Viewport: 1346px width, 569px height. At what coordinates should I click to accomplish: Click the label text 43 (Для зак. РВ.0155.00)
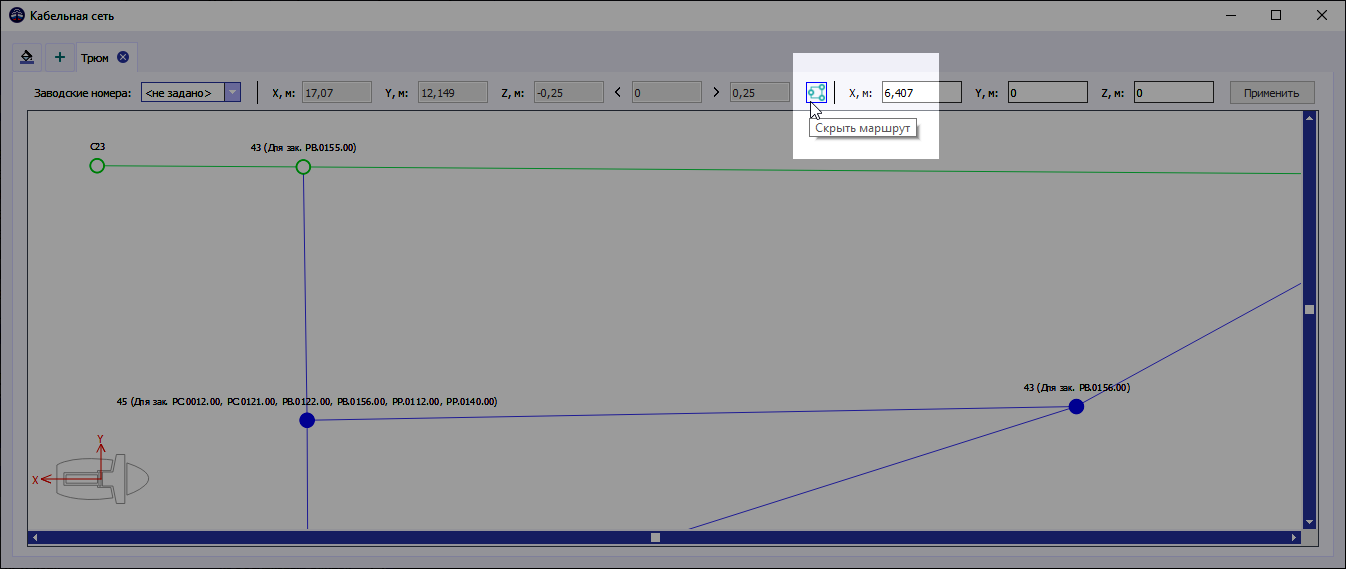pyautogui.click(x=304, y=147)
